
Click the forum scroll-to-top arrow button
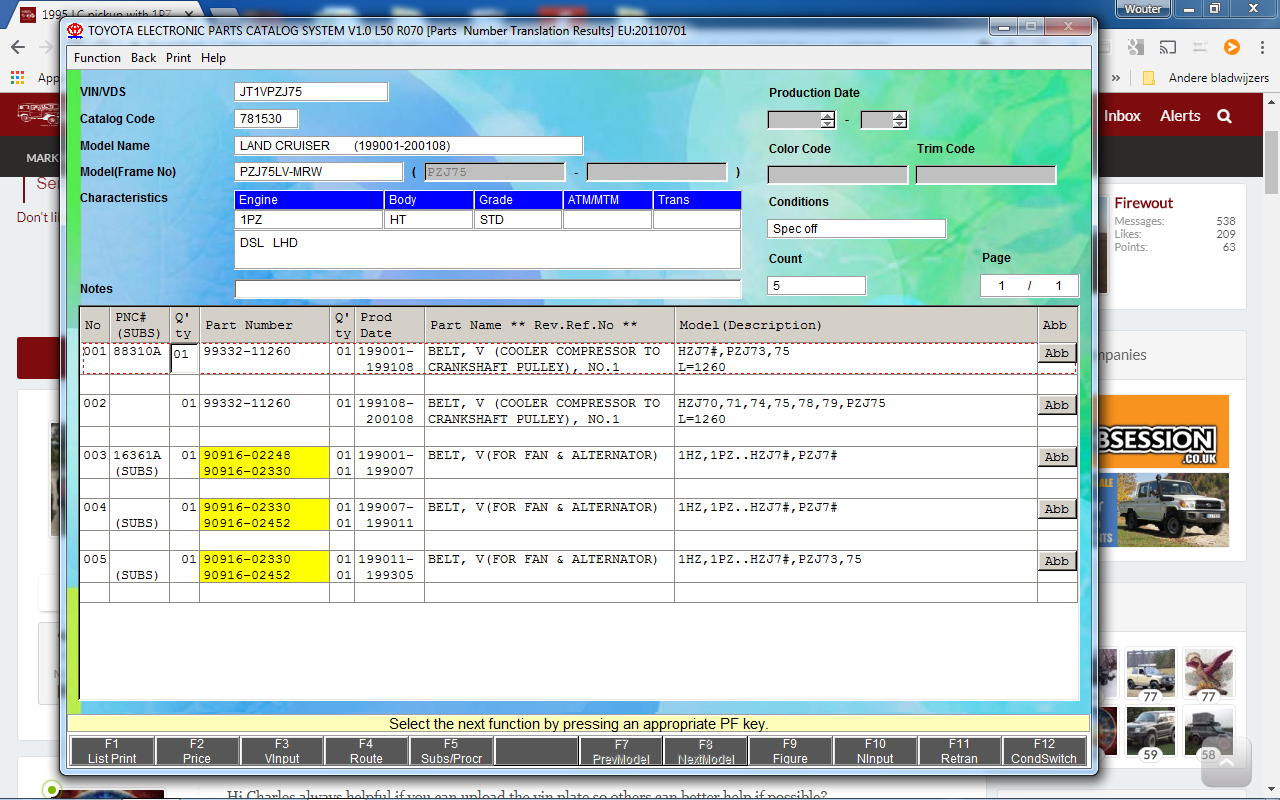[1225, 763]
